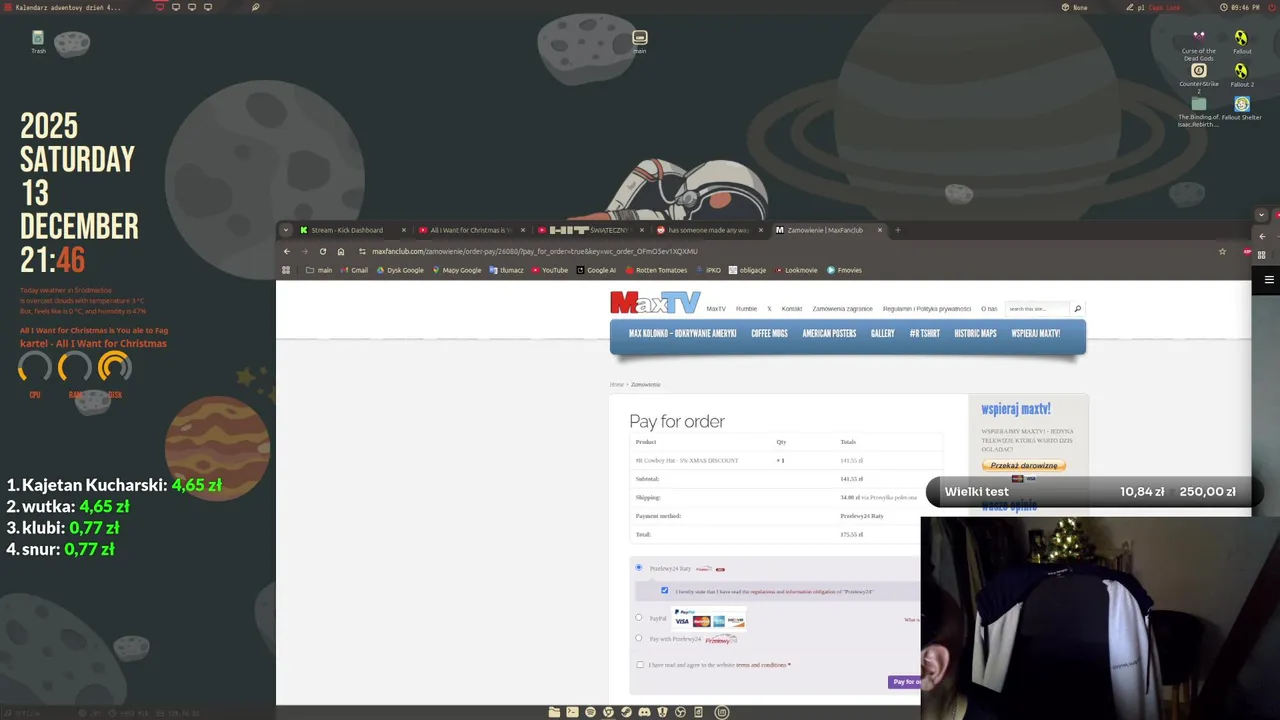The height and width of the screenshot is (720, 1280).
Task: Switch to 'has someone made any way' tab
Action: tap(709, 230)
